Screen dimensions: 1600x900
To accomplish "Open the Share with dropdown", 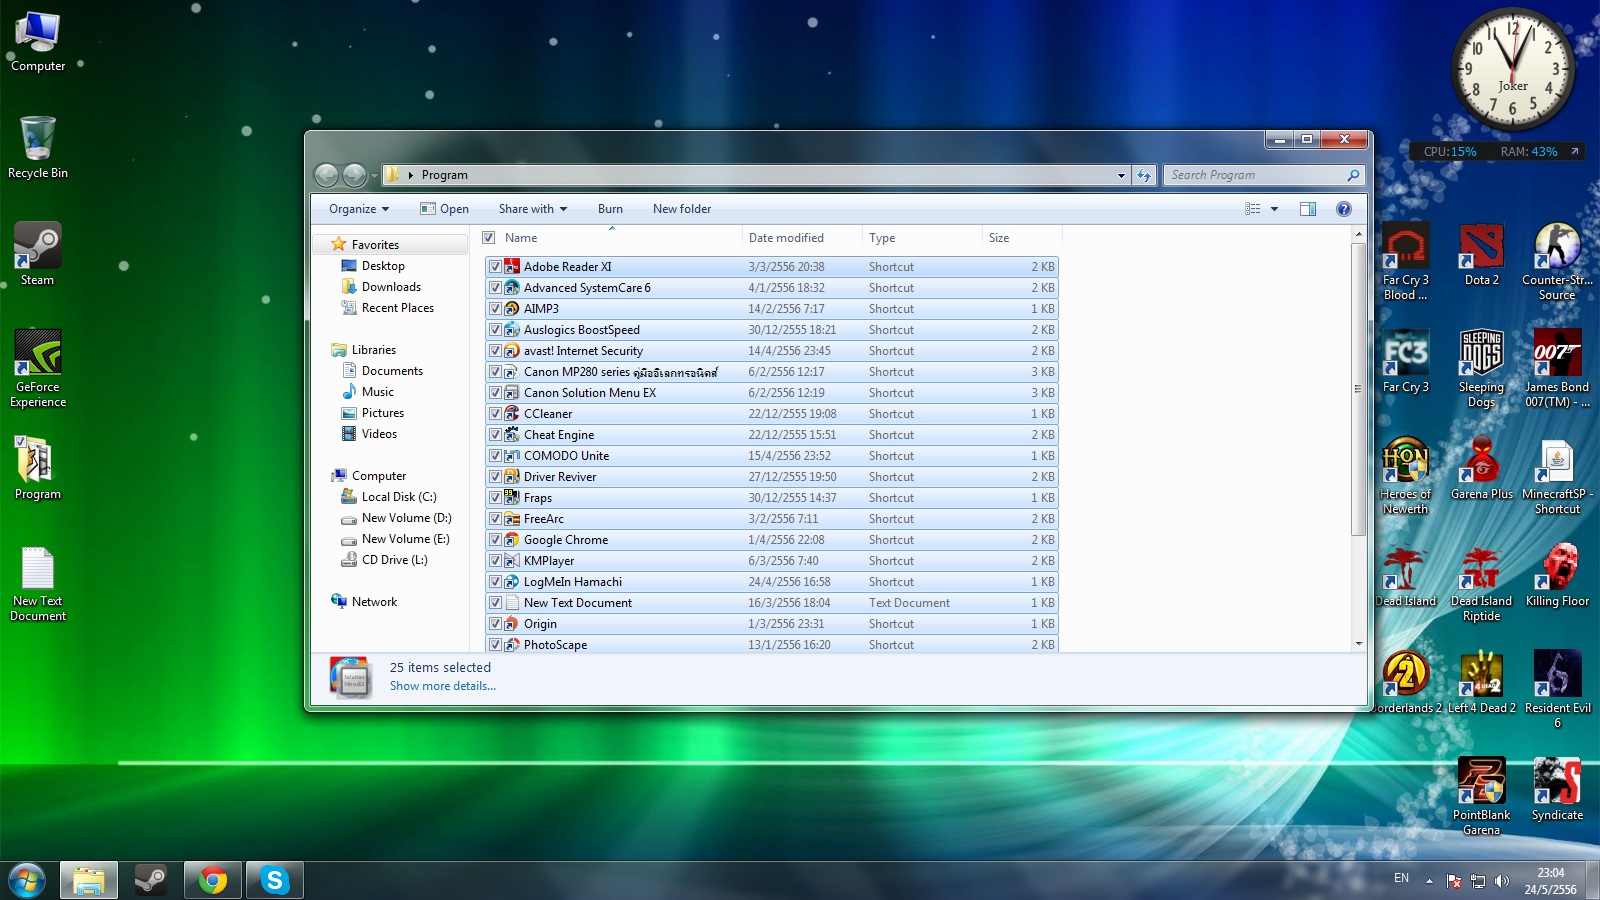I will pos(533,209).
